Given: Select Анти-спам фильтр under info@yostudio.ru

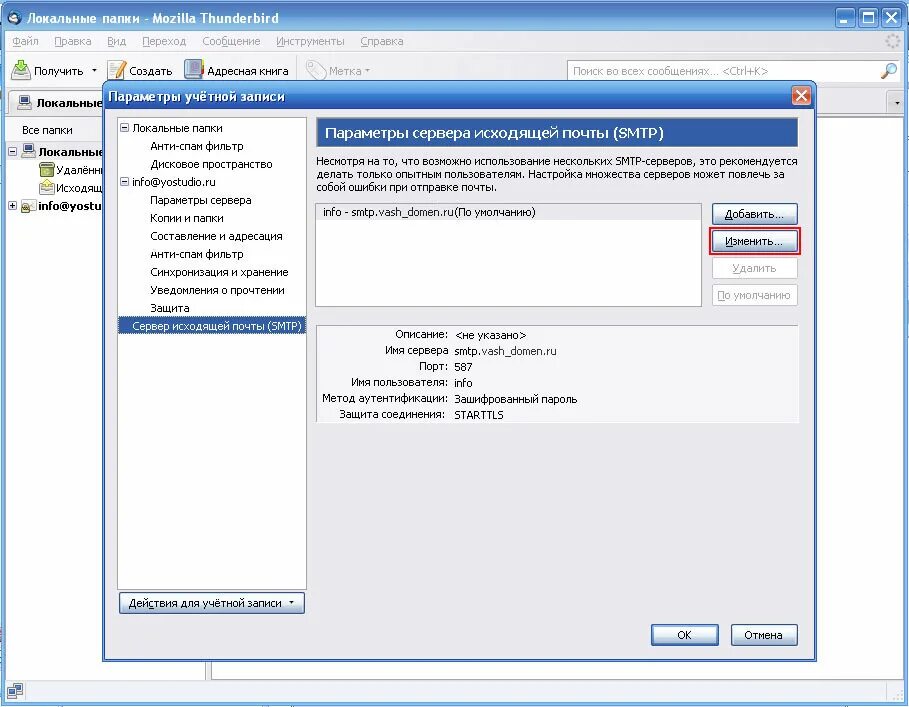Looking at the screenshot, I should 197,254.
